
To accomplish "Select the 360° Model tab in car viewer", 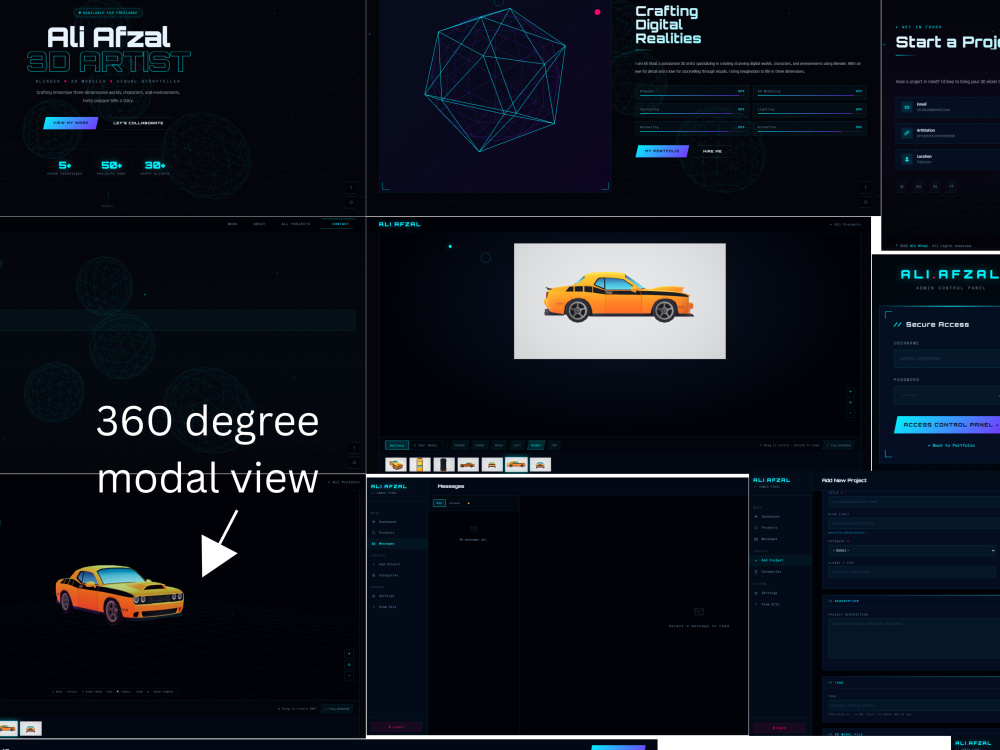I will [x=426, y=445].
